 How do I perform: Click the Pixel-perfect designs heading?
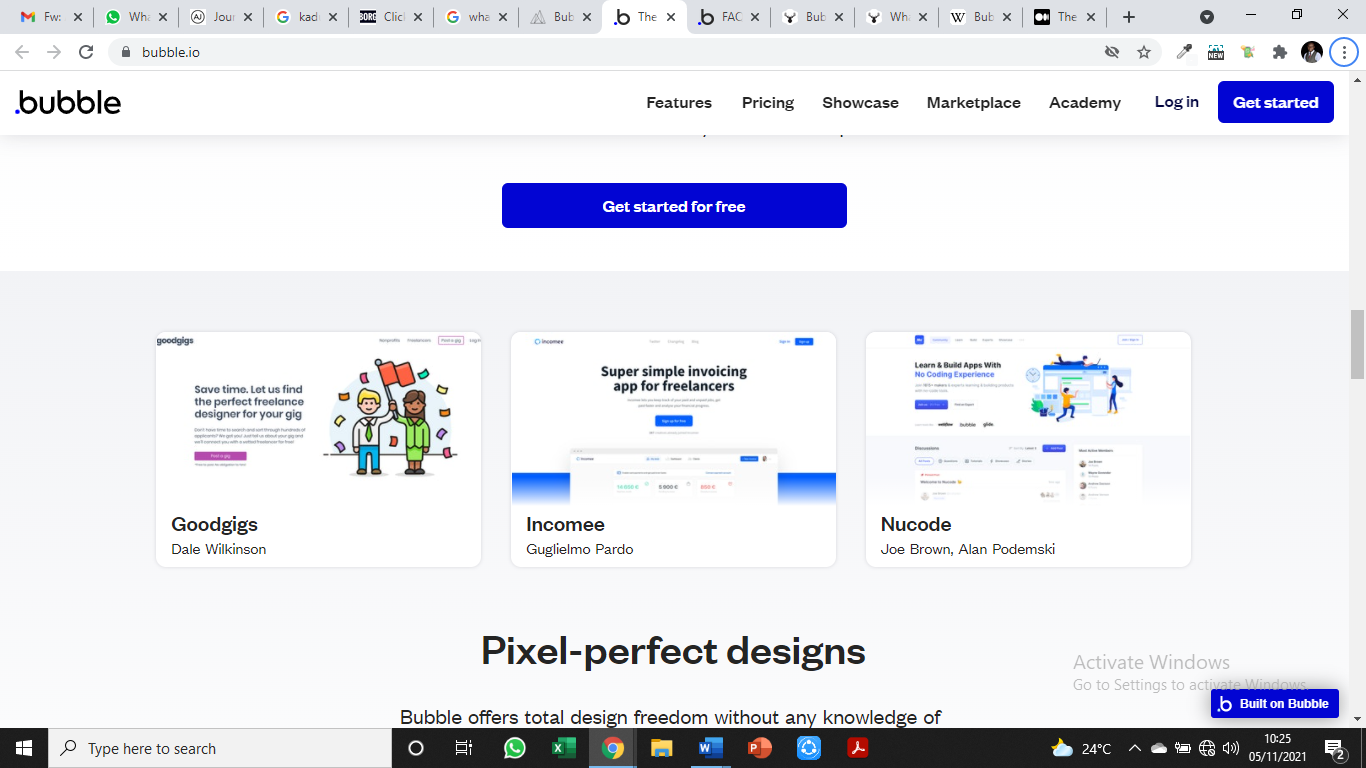(x=673, y=651)
